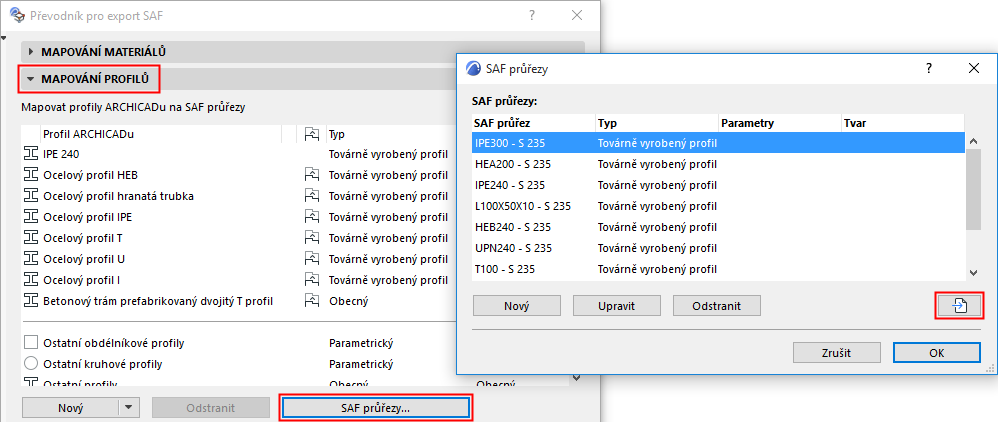Select the L100X50X10 - S 235 row
Screen dimensions: 998x422
point(718,206)
